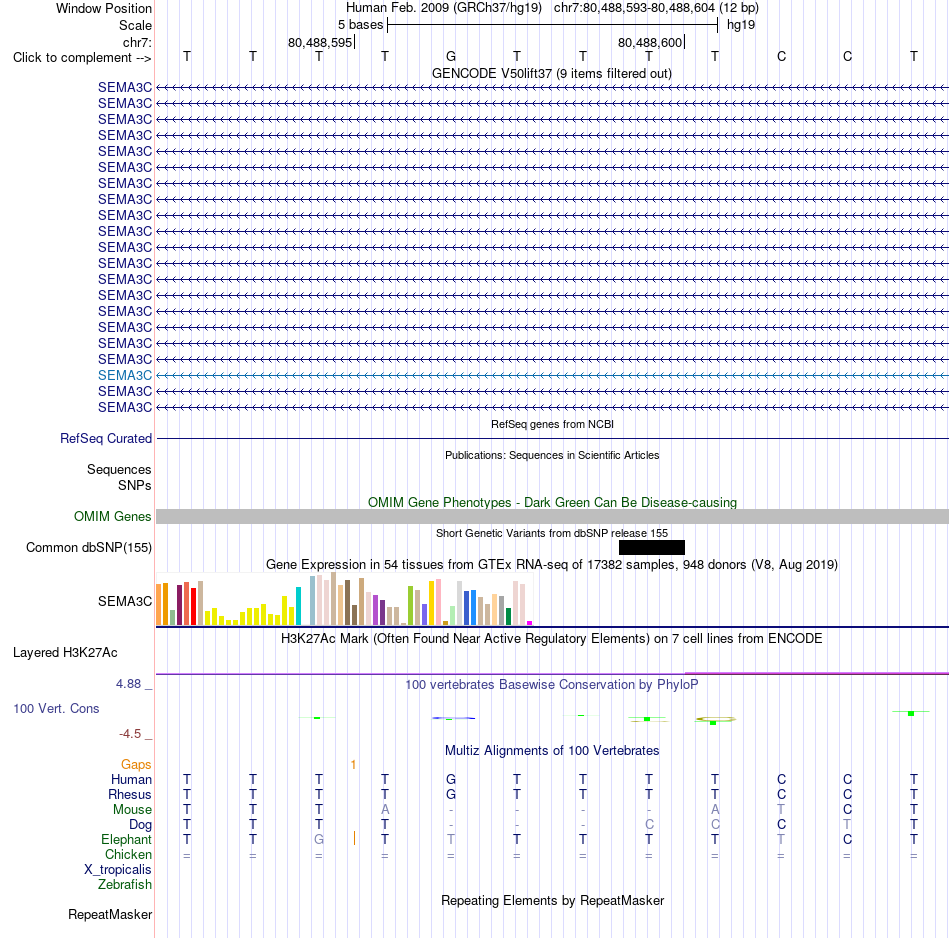Open 'Multiz Alignments of 100 Vertebrates' track title
950x938 pixels.
pyautogui.click(x=552, y=751)
